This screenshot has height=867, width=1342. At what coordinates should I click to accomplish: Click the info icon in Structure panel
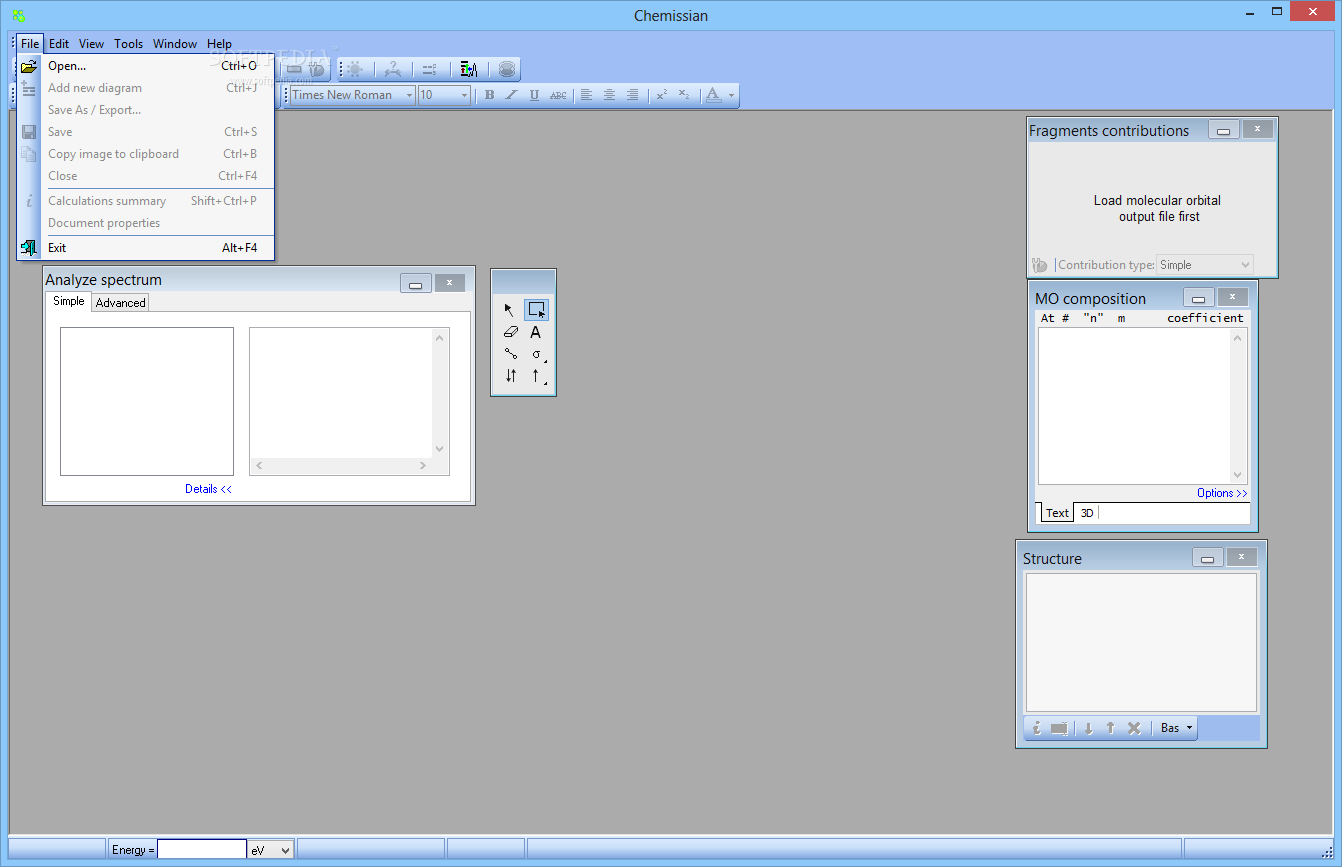tap(1037, 728)
